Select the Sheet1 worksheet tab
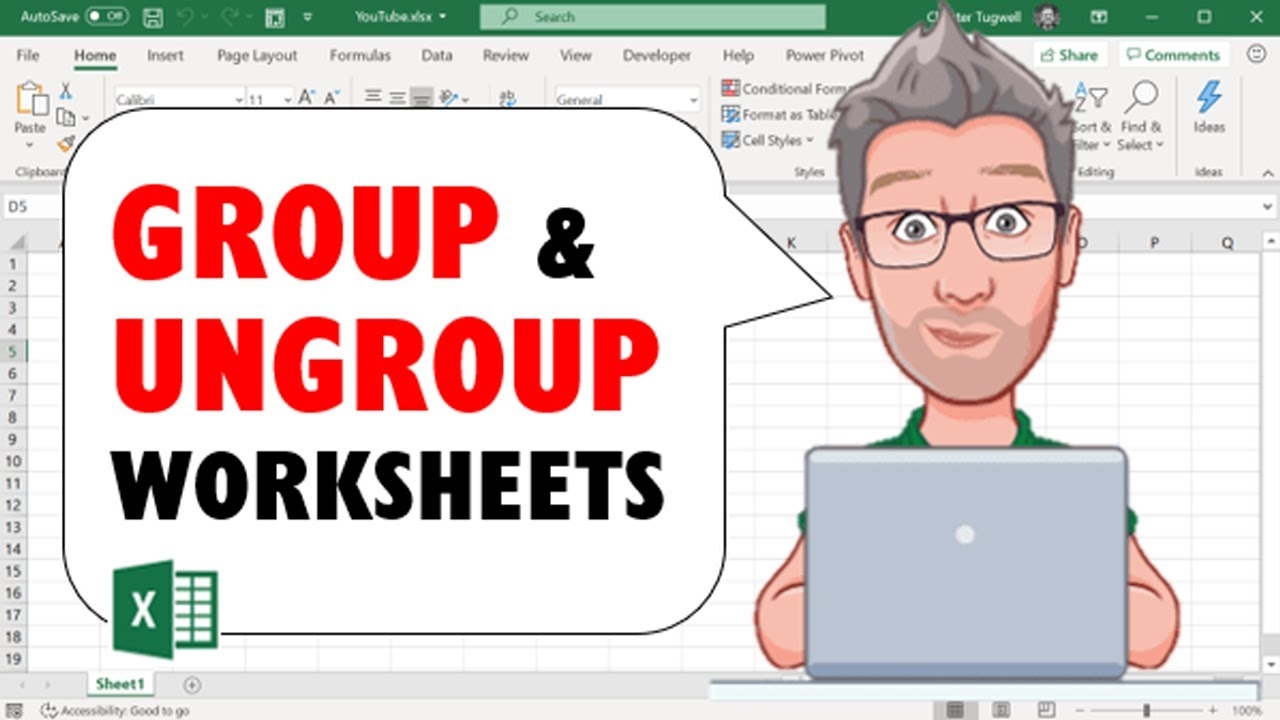The height and width of the screenshot is (720, 1280). [x=120, y=684]
